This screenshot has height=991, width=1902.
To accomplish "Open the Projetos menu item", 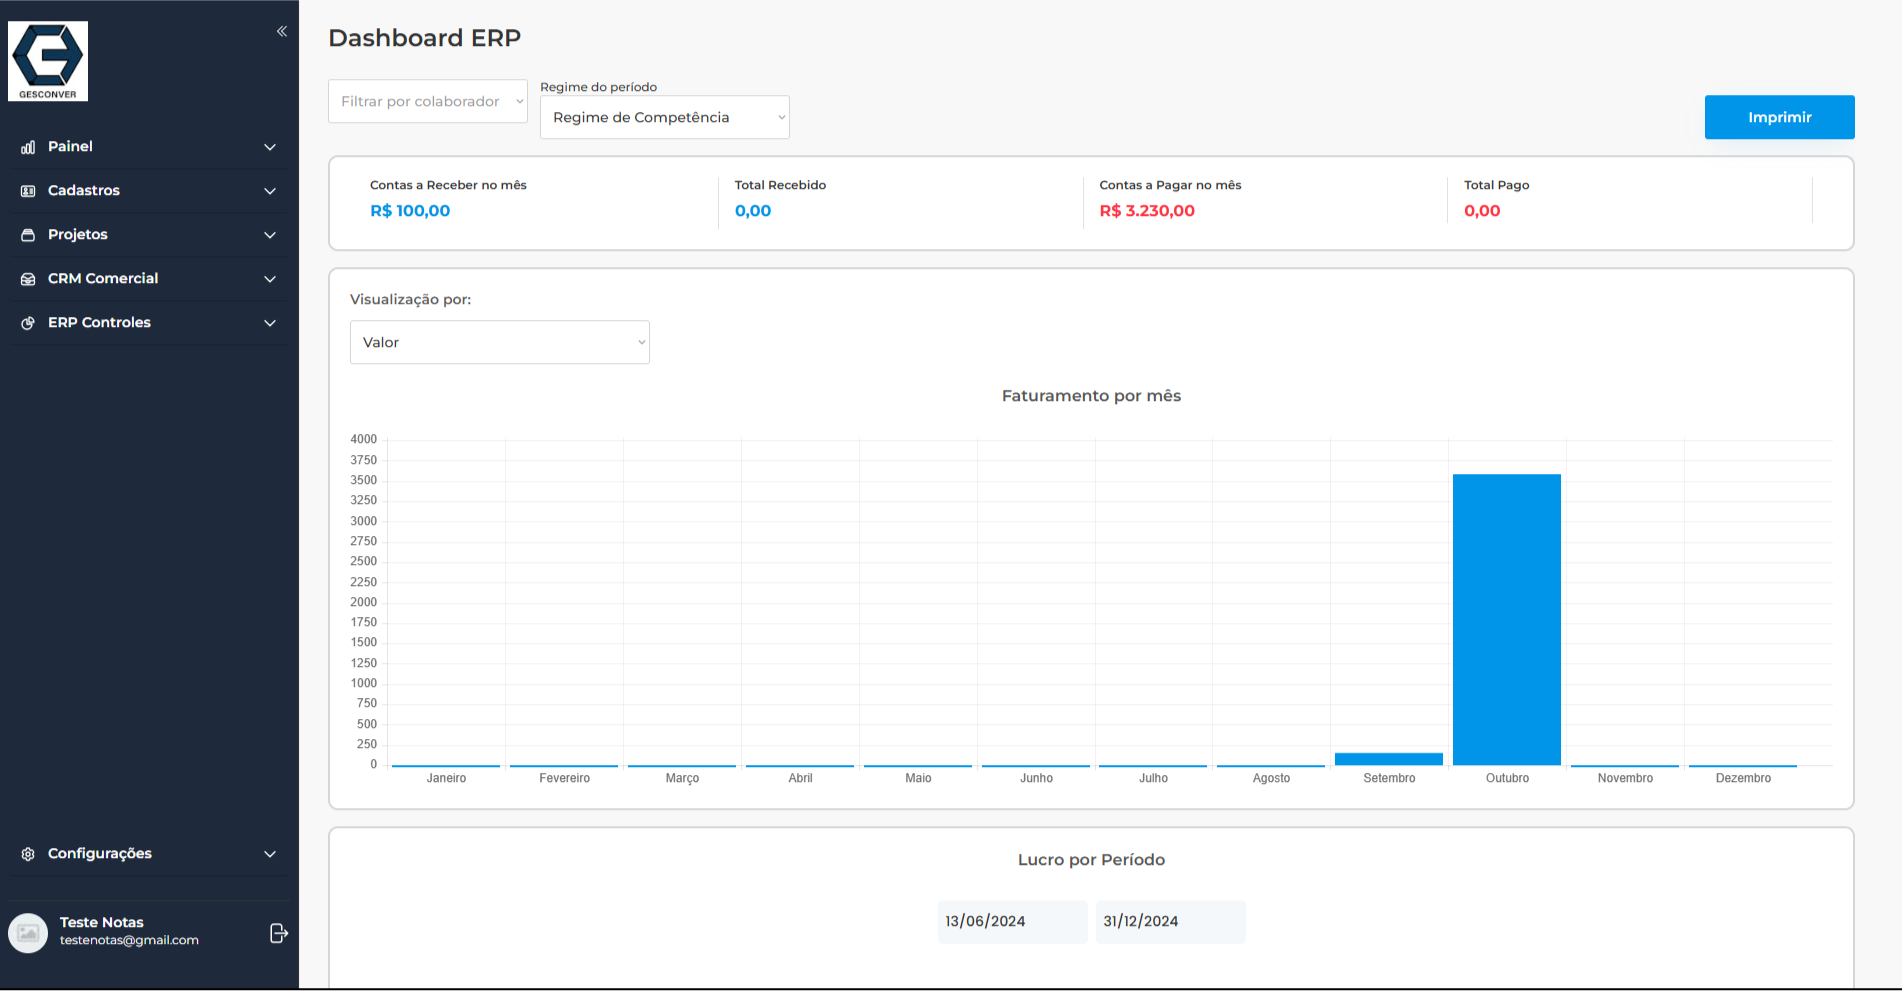I will (x=149, y=235).
